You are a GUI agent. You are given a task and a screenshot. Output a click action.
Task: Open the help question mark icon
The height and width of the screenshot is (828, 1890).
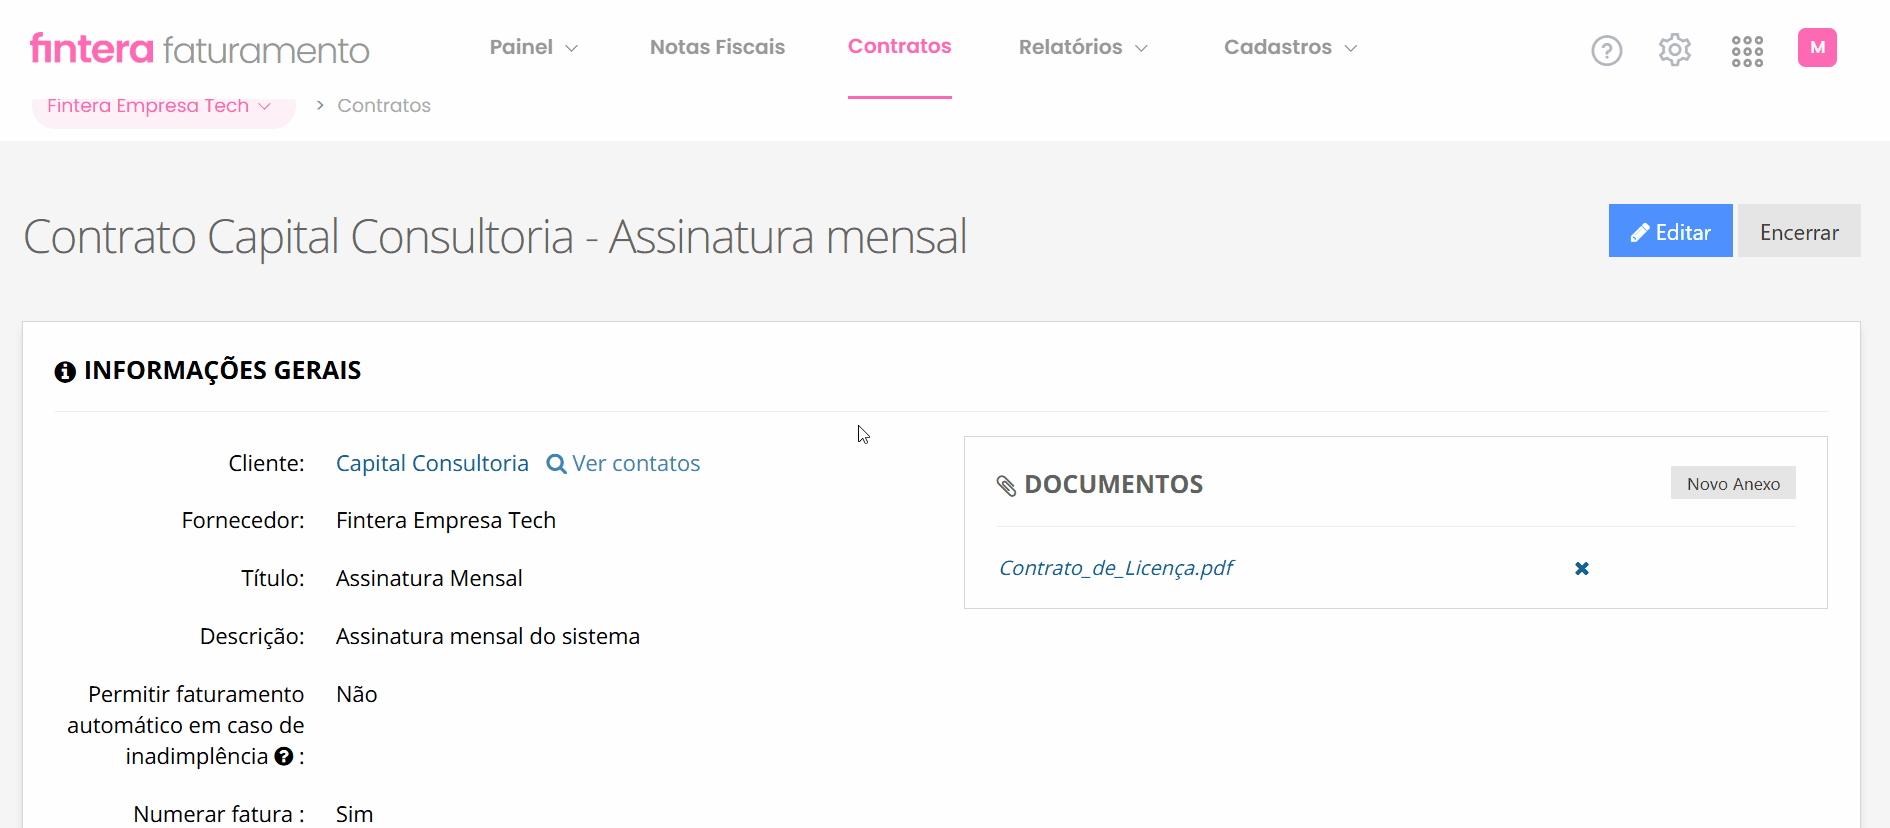(1607, 50)
